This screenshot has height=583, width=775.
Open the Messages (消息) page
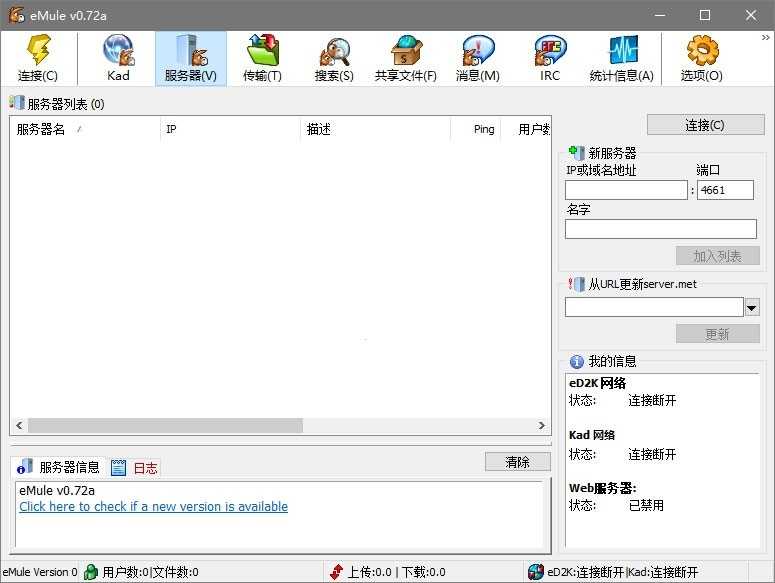click(477, 58)
